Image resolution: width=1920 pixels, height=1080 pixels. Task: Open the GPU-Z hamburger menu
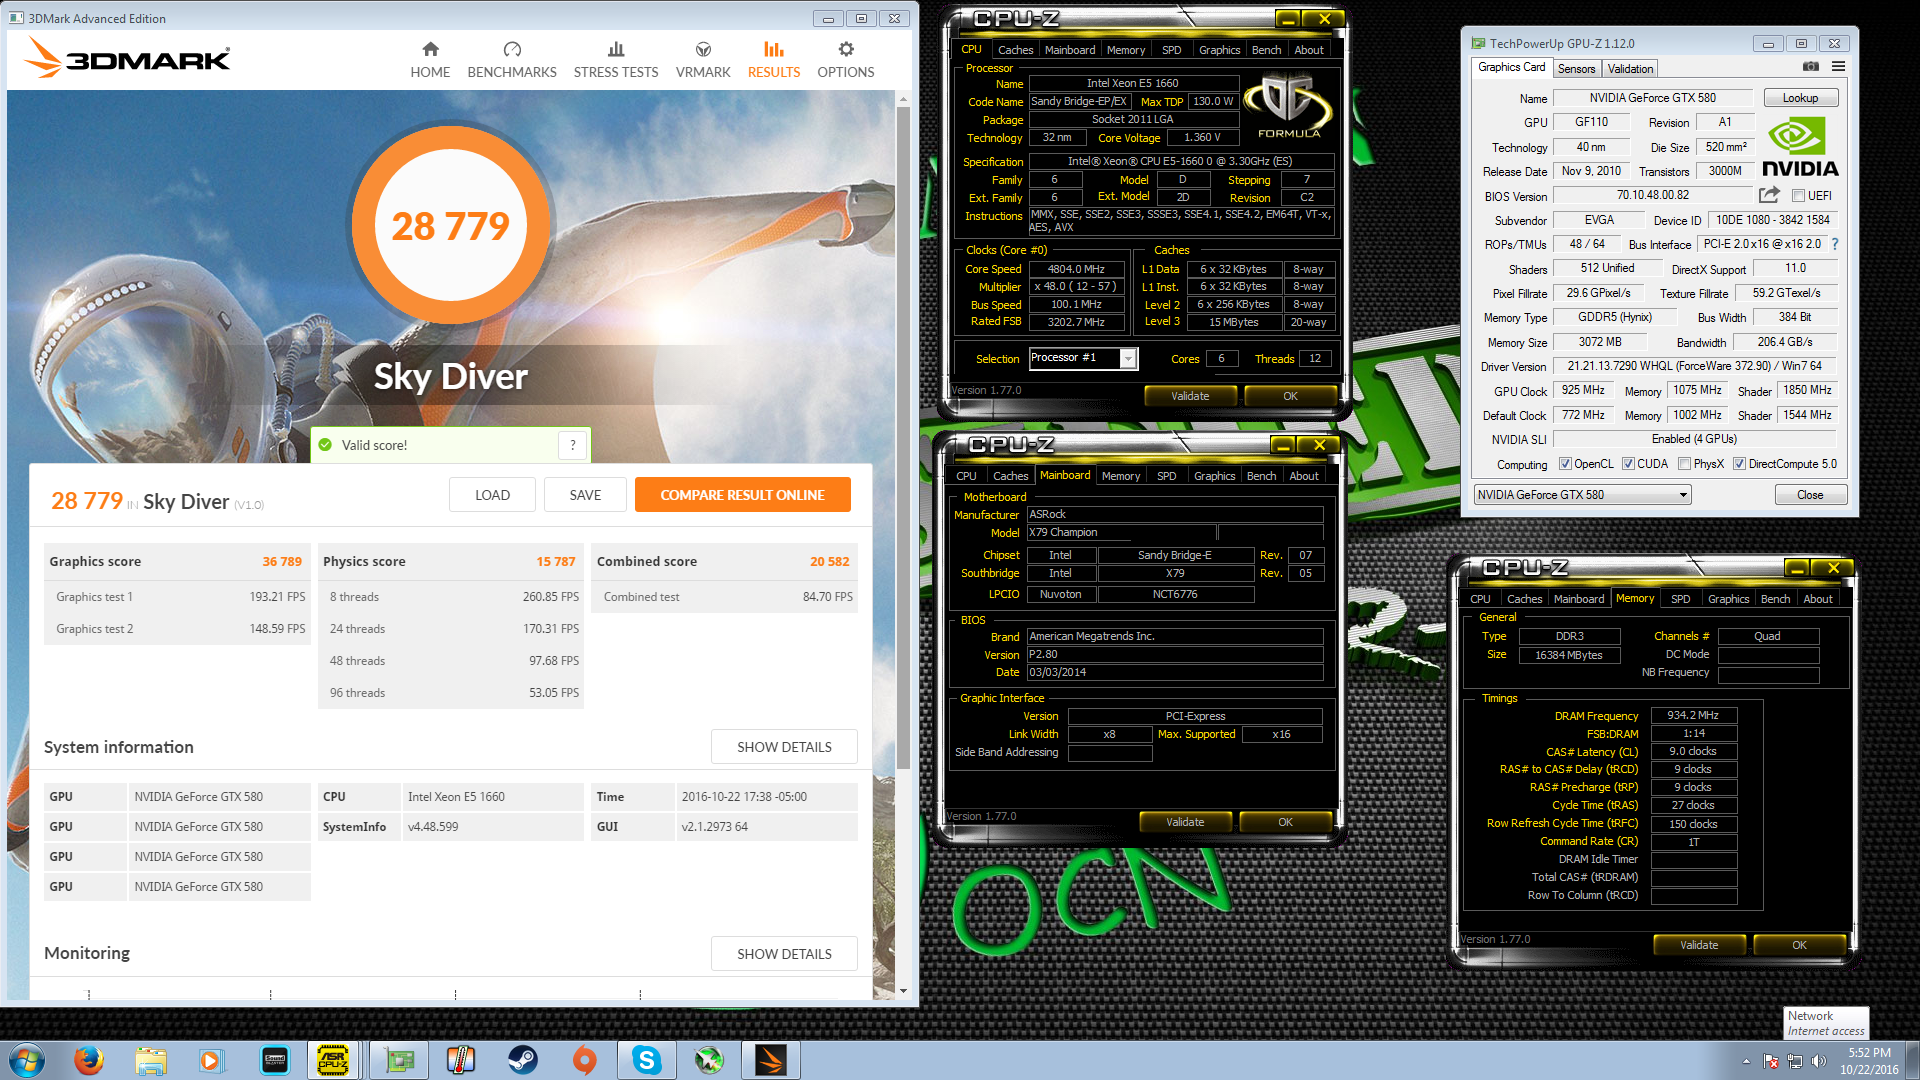(1838, 67)
